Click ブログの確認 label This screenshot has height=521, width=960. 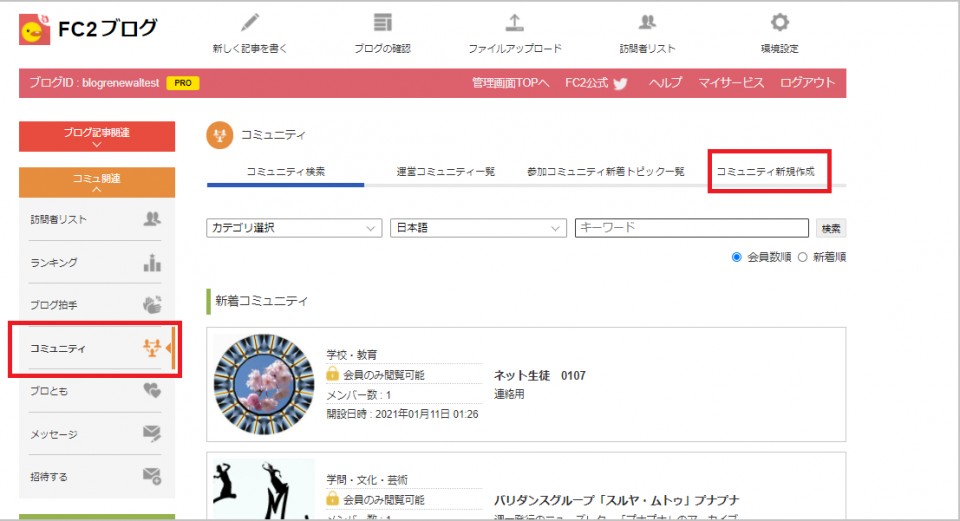[x=383, y=48]
